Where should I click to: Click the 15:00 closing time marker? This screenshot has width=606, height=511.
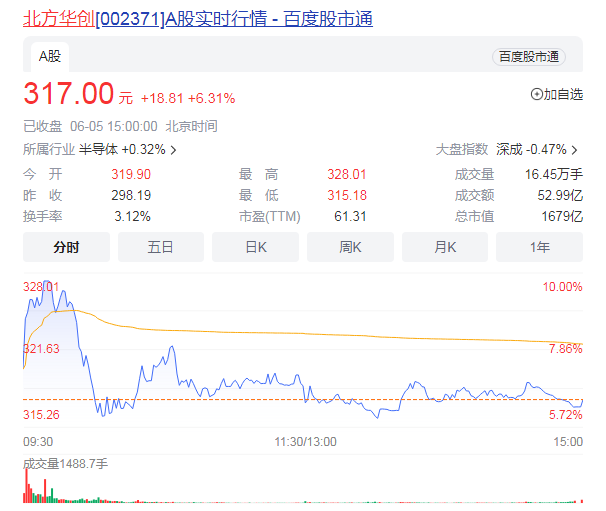tap(567, 441)
